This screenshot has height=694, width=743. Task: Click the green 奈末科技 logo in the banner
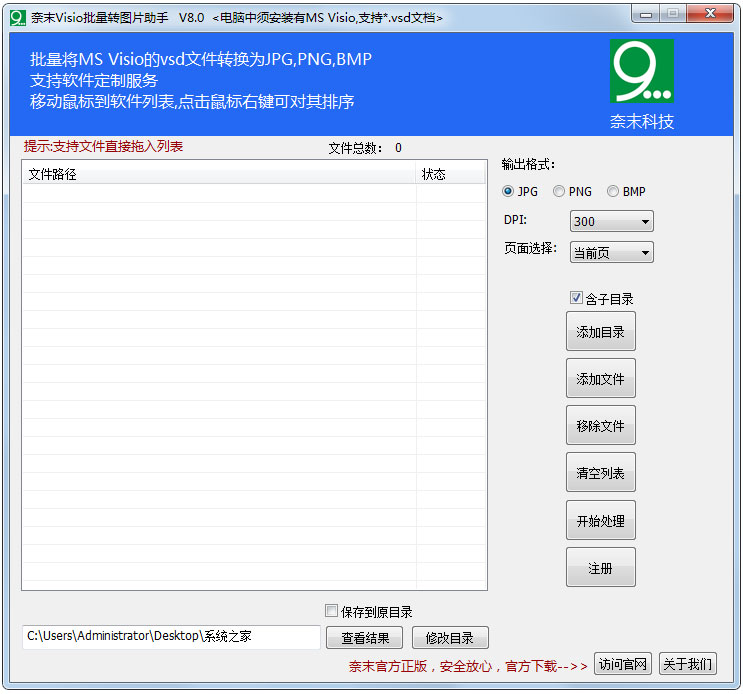point(641,72)
